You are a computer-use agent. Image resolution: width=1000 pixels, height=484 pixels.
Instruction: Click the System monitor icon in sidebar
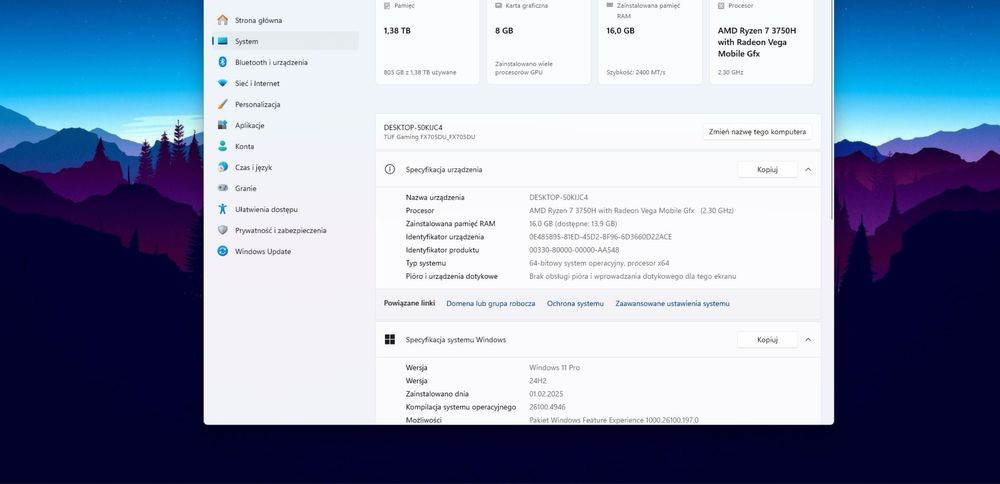[x=223, y=41]
